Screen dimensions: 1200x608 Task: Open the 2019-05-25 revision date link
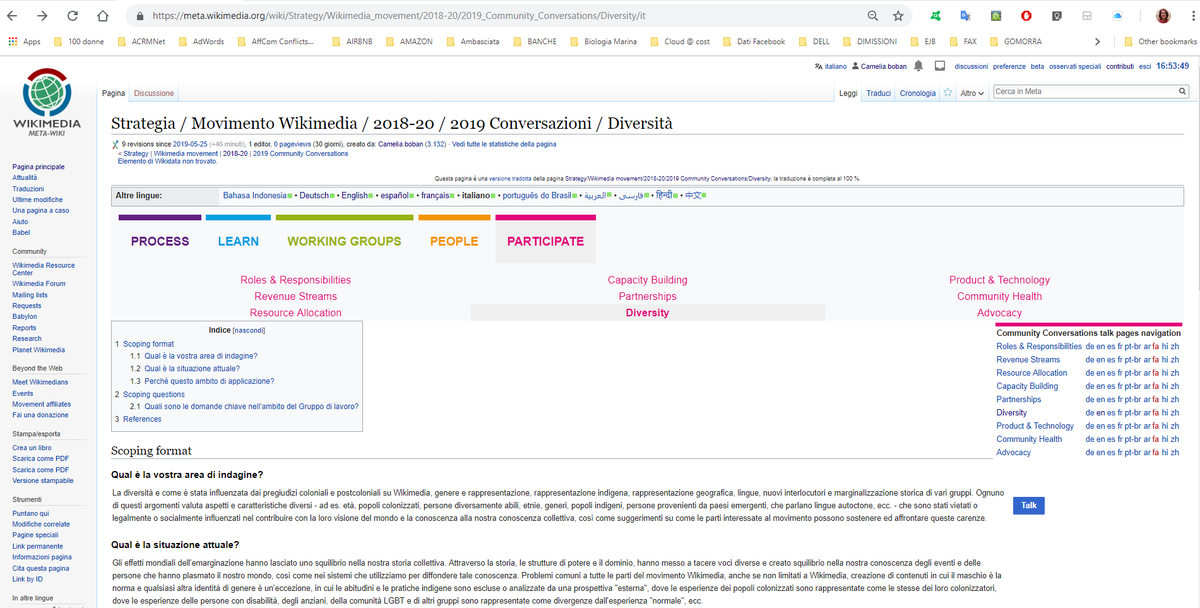[188, 144]
